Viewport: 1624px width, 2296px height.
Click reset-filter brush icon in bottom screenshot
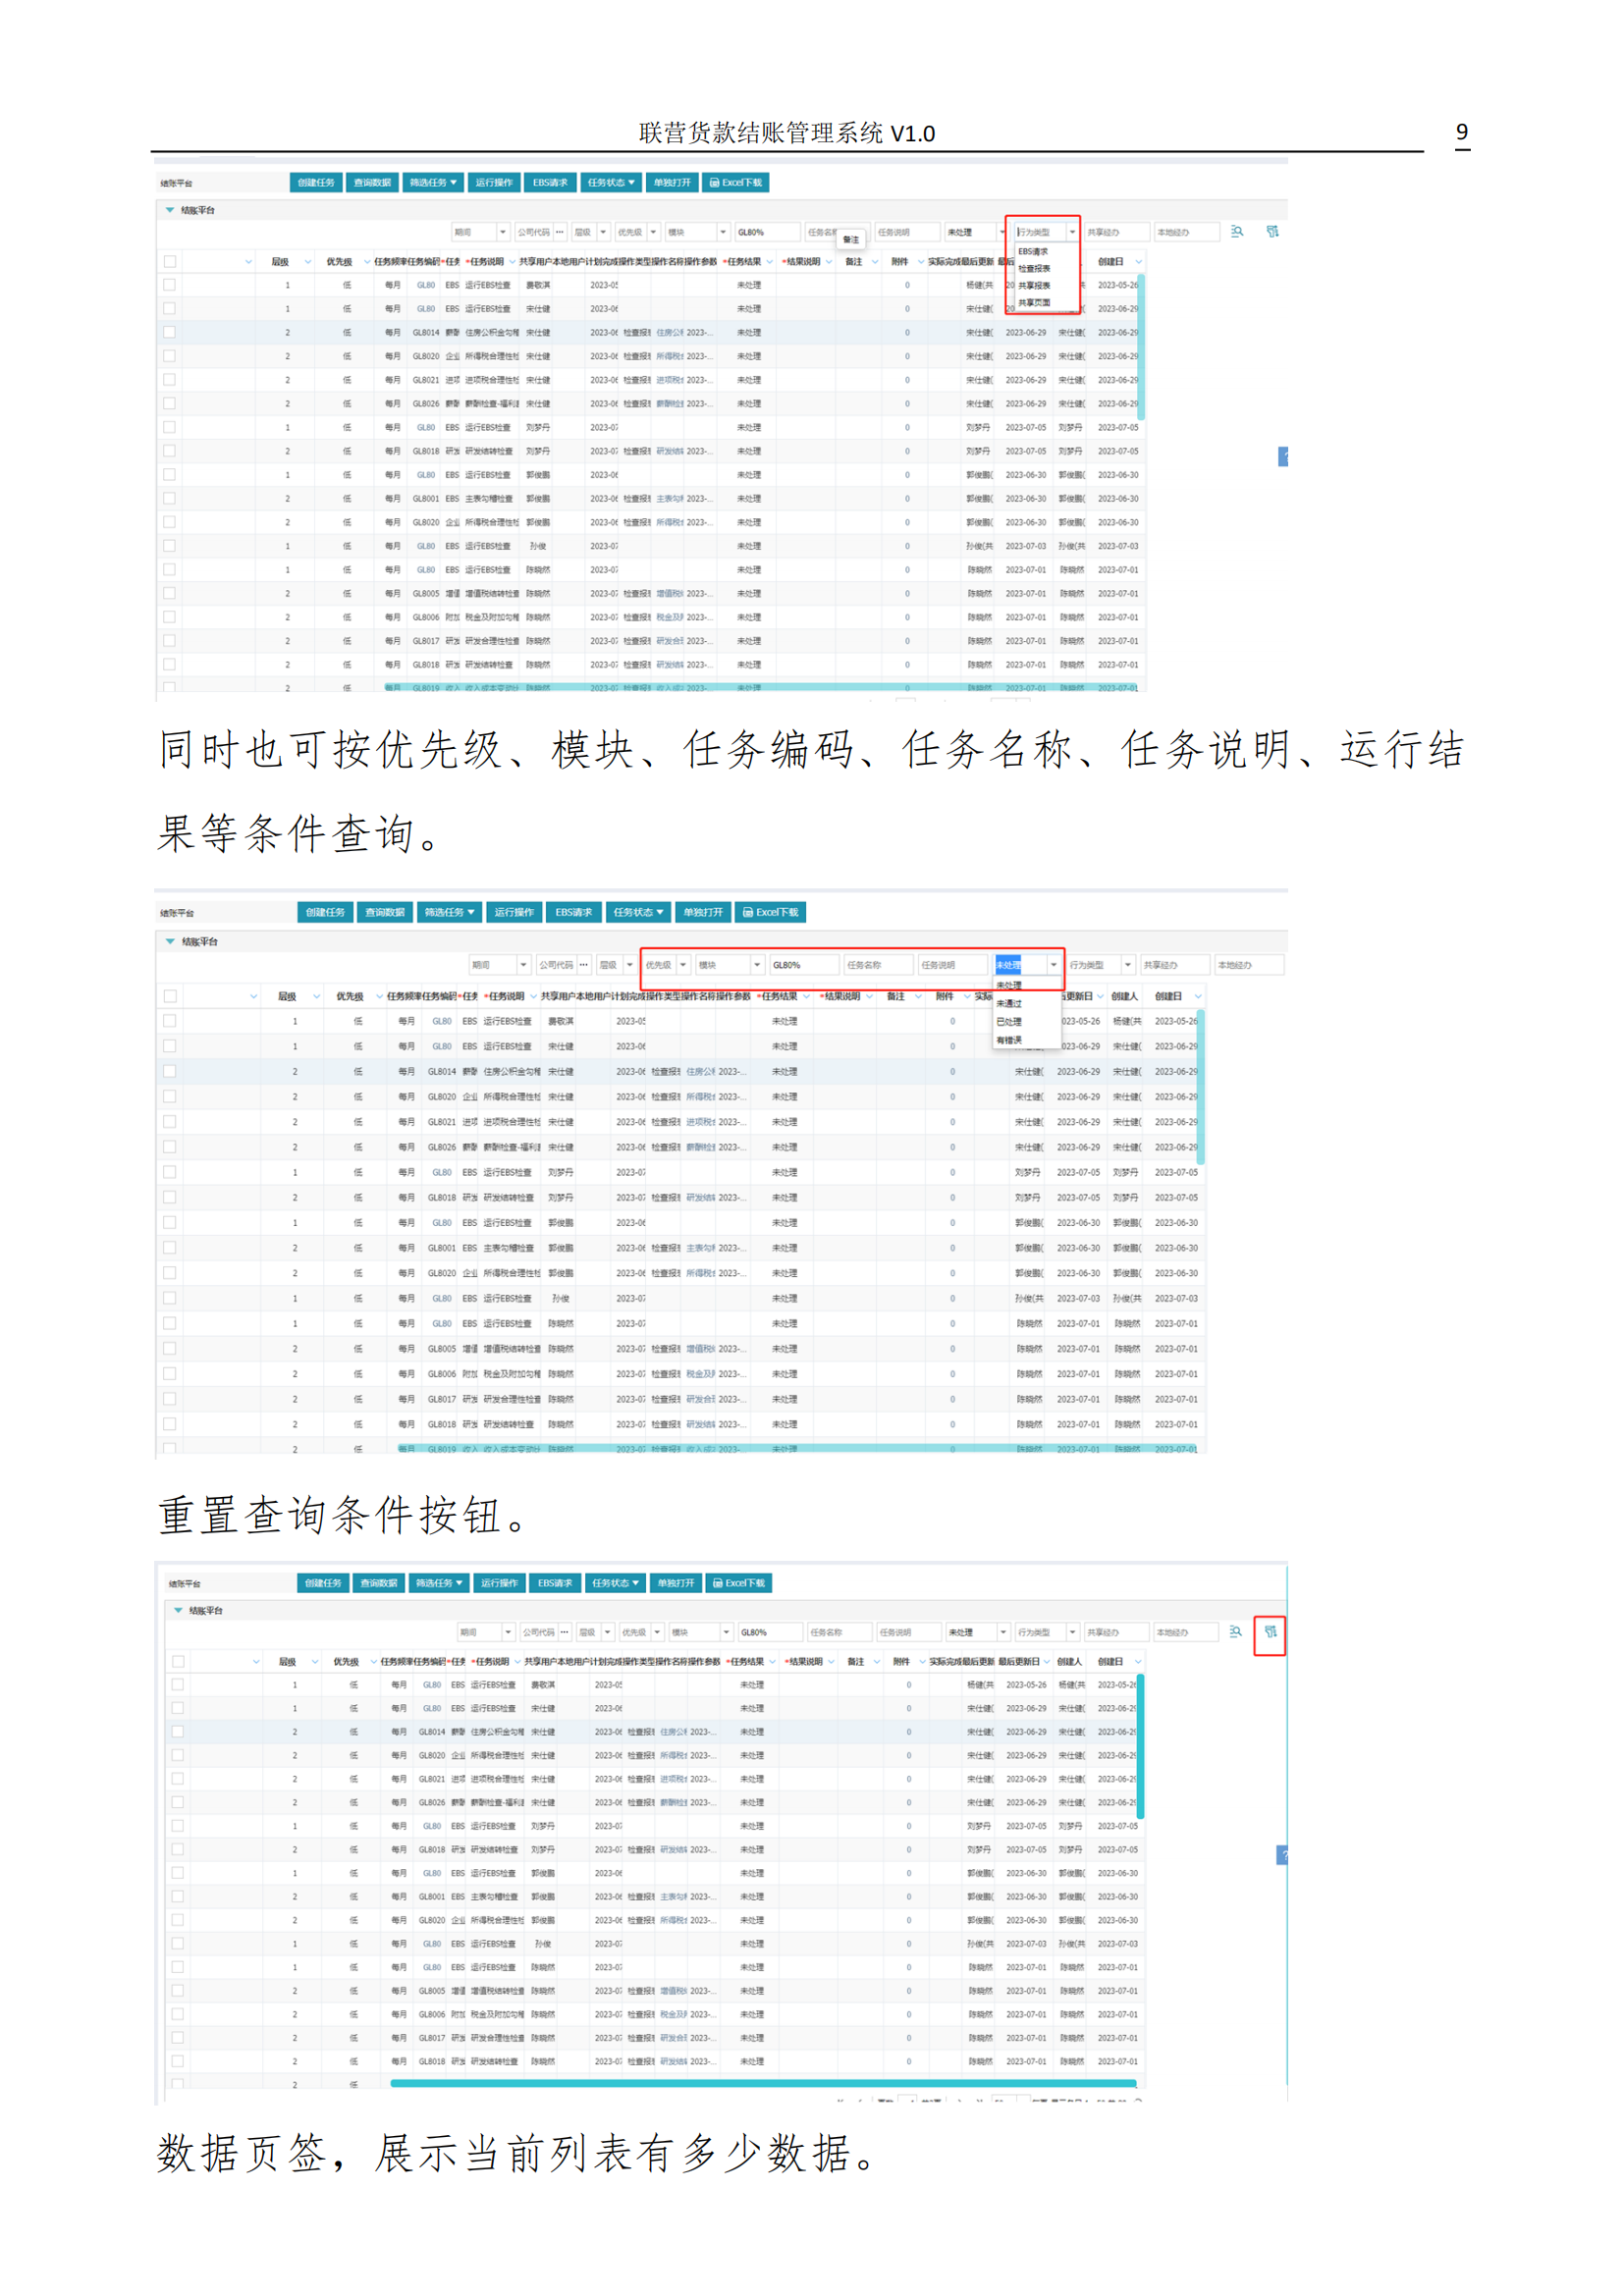point(1269,1631)
